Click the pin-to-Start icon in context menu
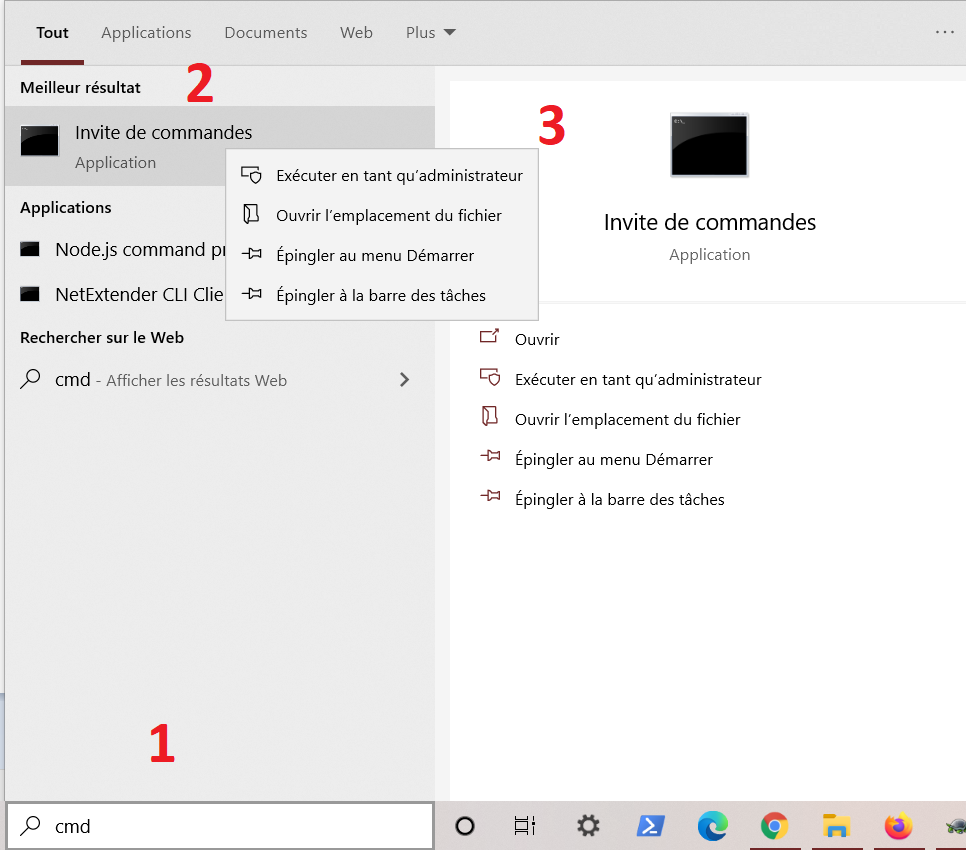This screenshot has height=850, width=966. click(x=251, y=254)
